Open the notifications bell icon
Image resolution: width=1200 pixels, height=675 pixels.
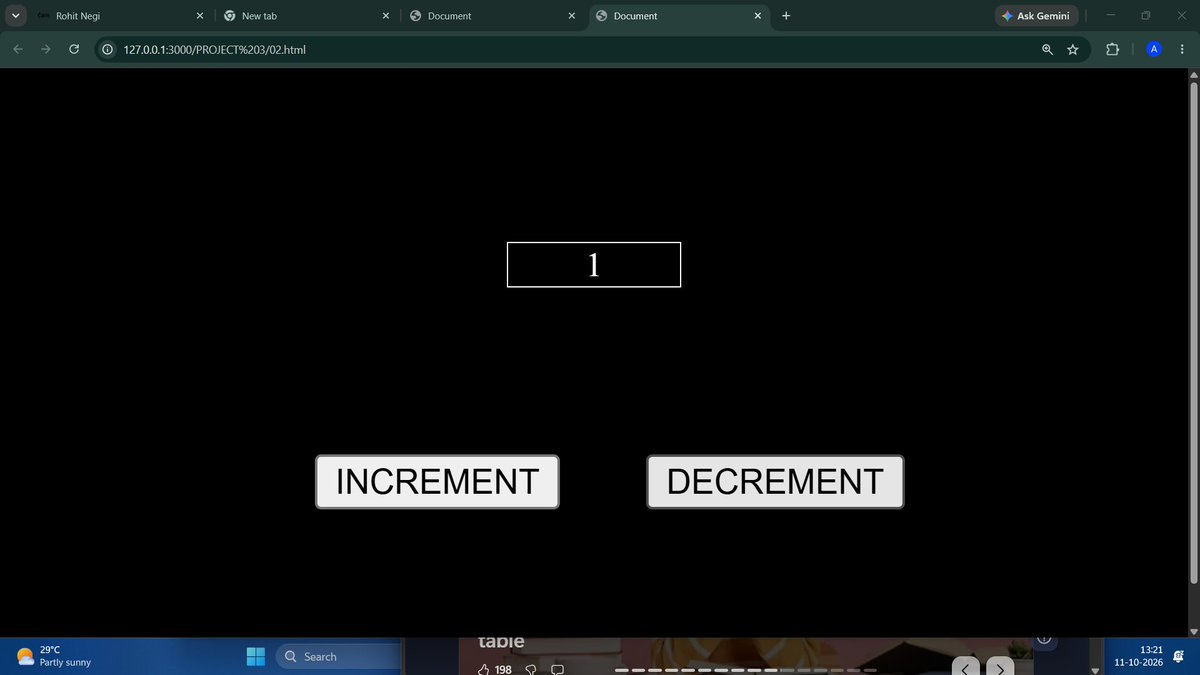coord(1178,656)
